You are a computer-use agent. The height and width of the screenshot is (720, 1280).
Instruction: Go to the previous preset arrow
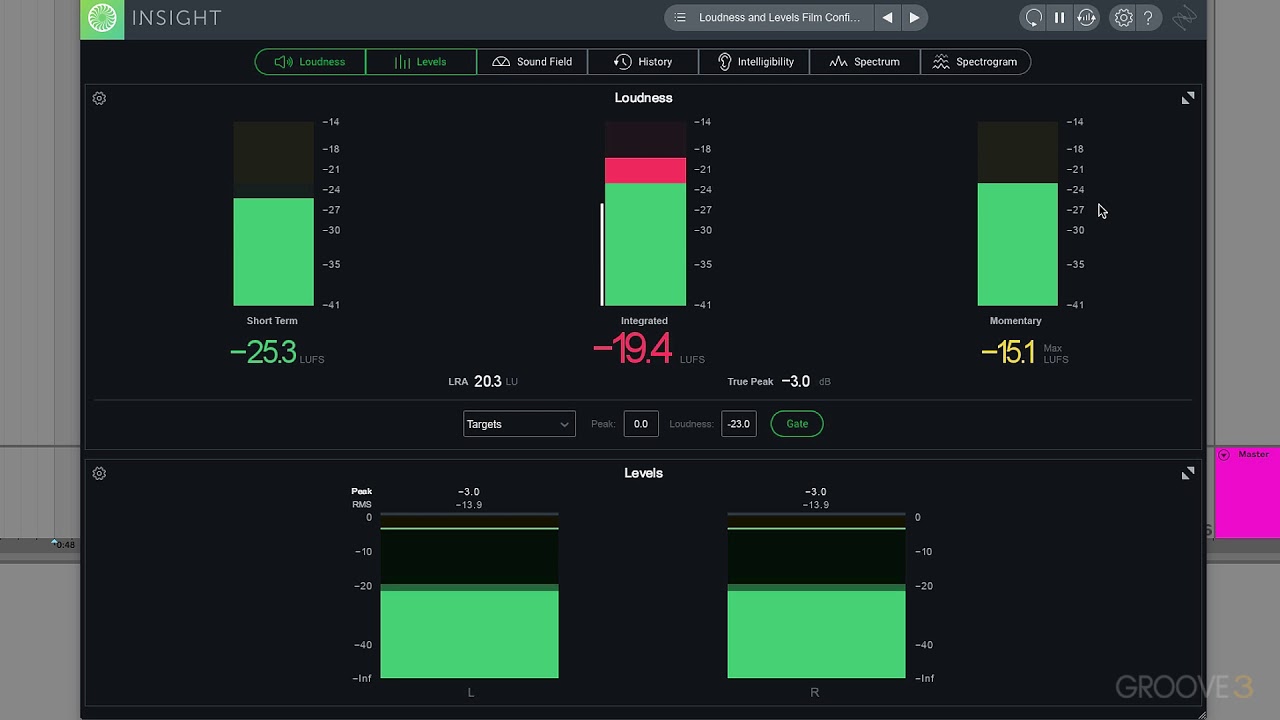(x=887, y=18)
